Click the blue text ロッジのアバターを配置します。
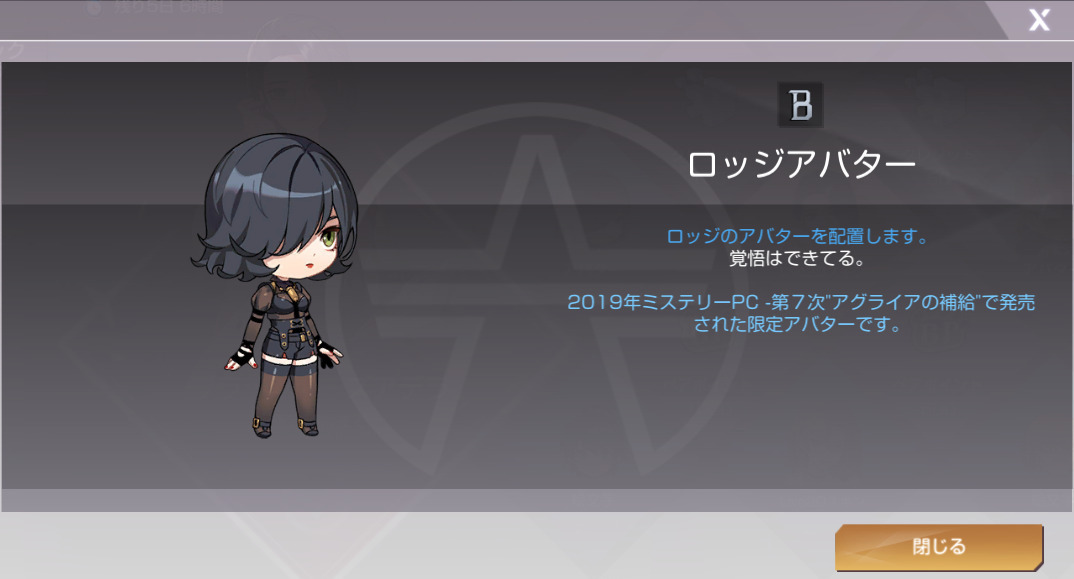The image size is (1074, 579). 798,236
